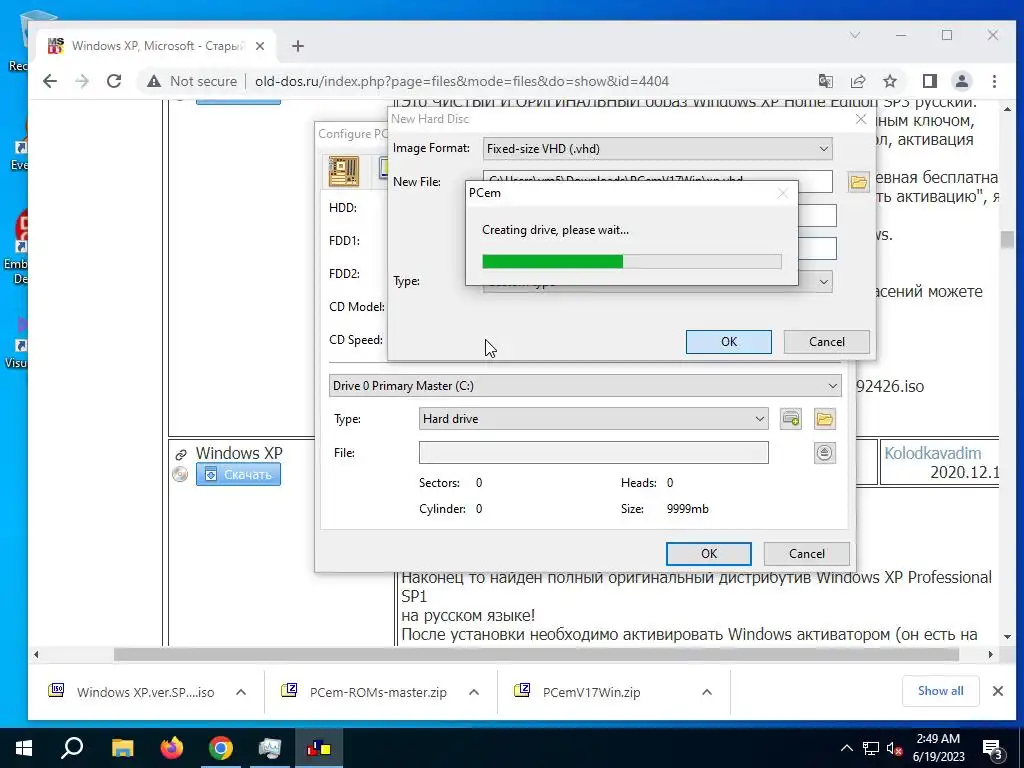This screenshot has height=768, width=1024.
Task: Click OK in New Hard Disc dialog
Action: pos(729,342)
